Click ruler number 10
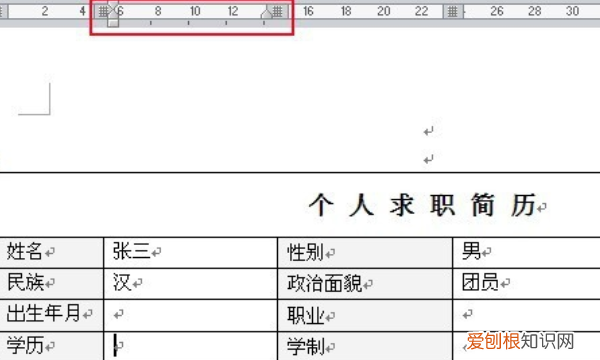The width and height of the screenshot is (600, 360). pyautogui.click(x=195, y=11)
